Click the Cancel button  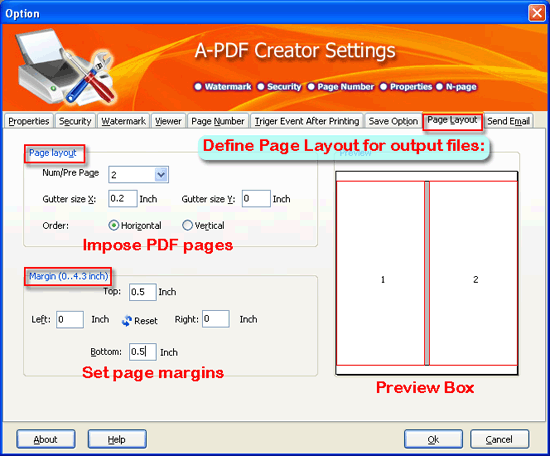pyautogui.click(x=499, y=439)
